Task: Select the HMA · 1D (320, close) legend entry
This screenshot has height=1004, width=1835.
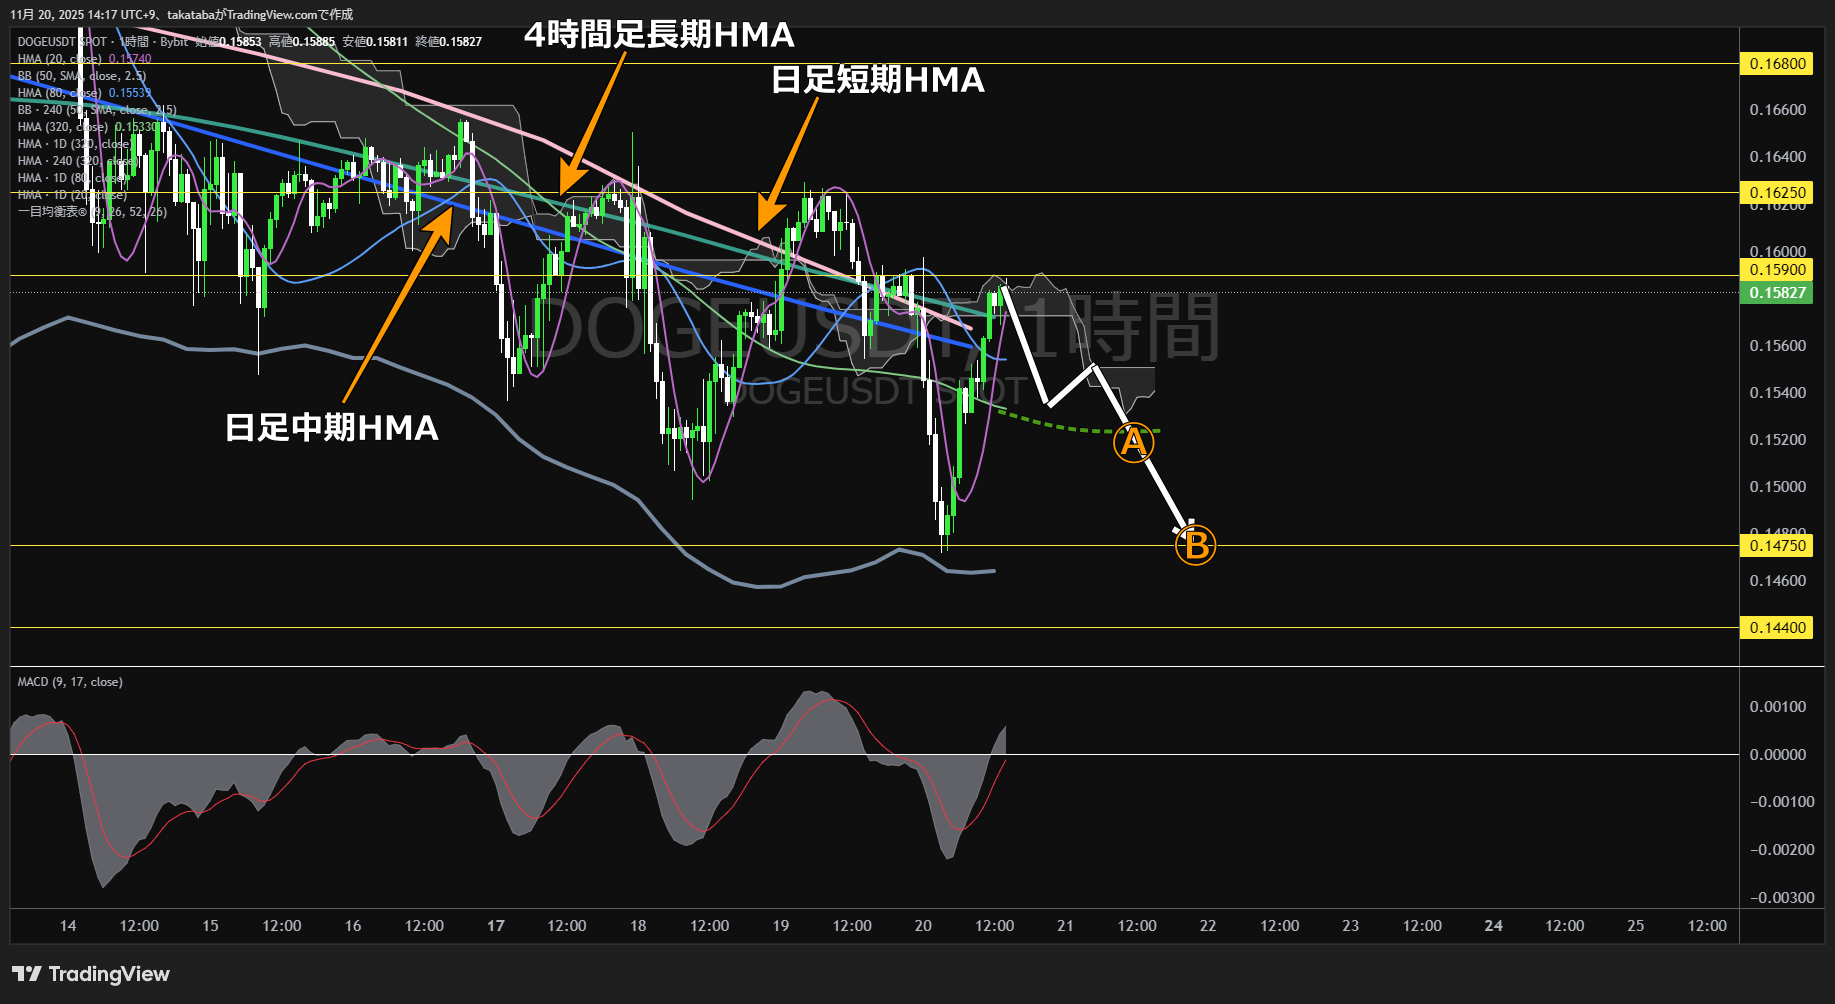Action: [x=76, y=144]
